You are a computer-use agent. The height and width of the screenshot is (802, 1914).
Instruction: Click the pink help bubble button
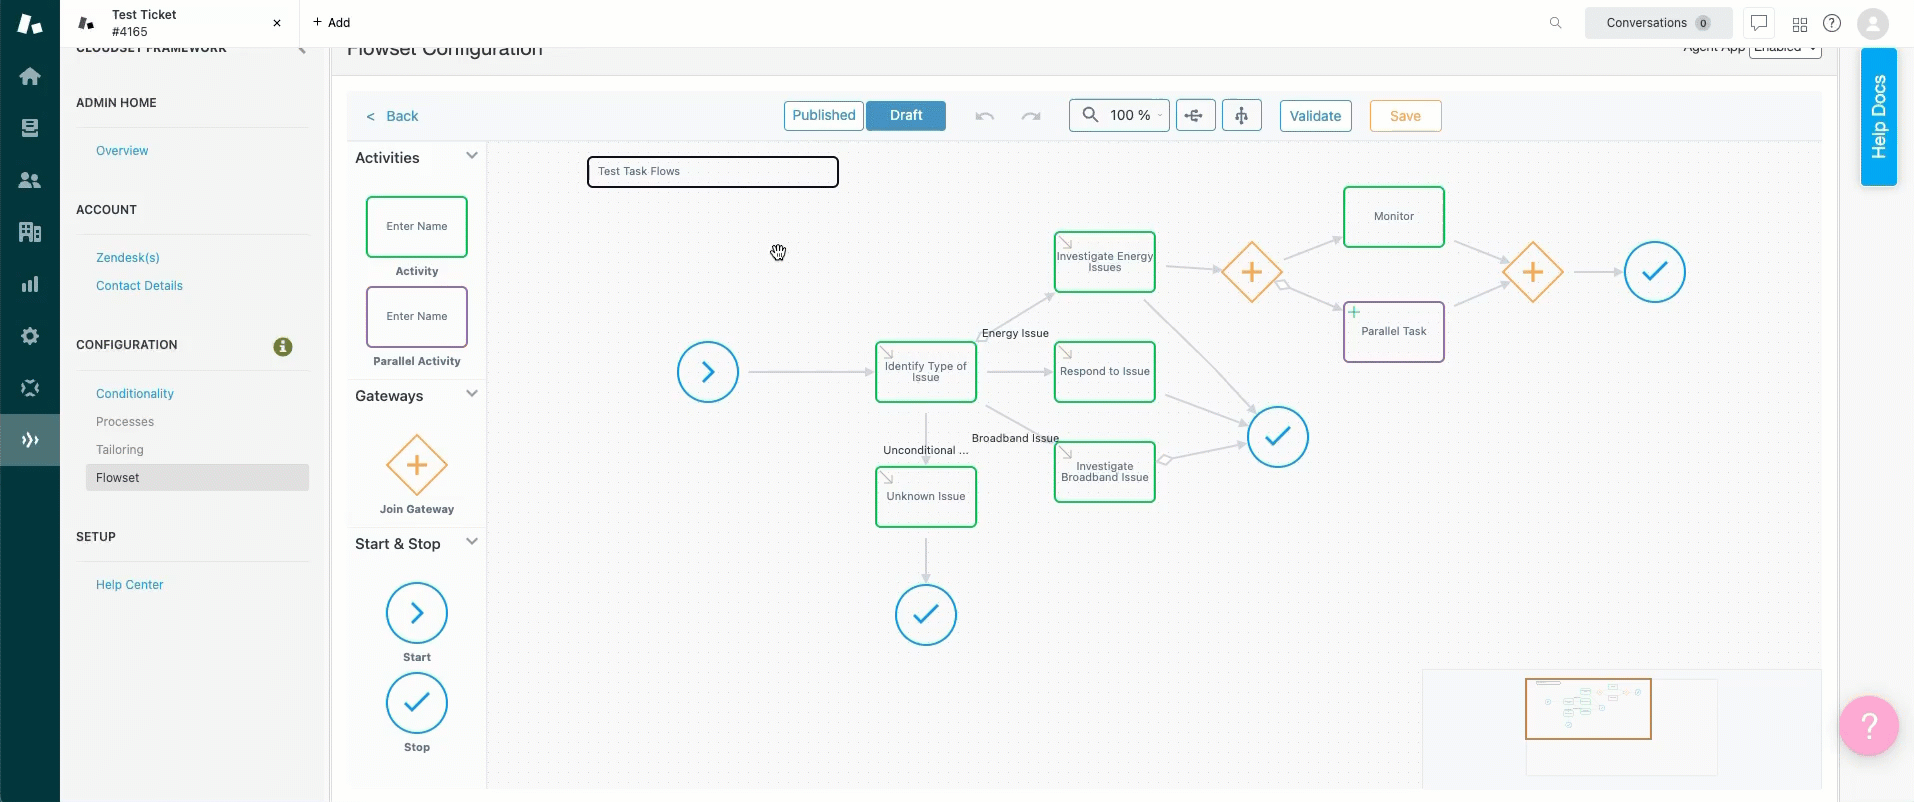click(1868, 726)
